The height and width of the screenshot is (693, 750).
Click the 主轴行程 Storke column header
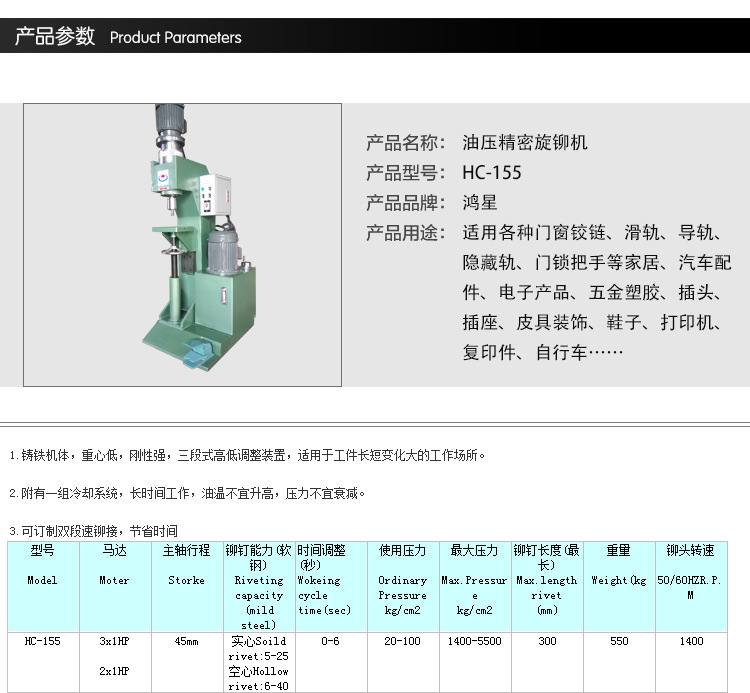pos(186,565)
